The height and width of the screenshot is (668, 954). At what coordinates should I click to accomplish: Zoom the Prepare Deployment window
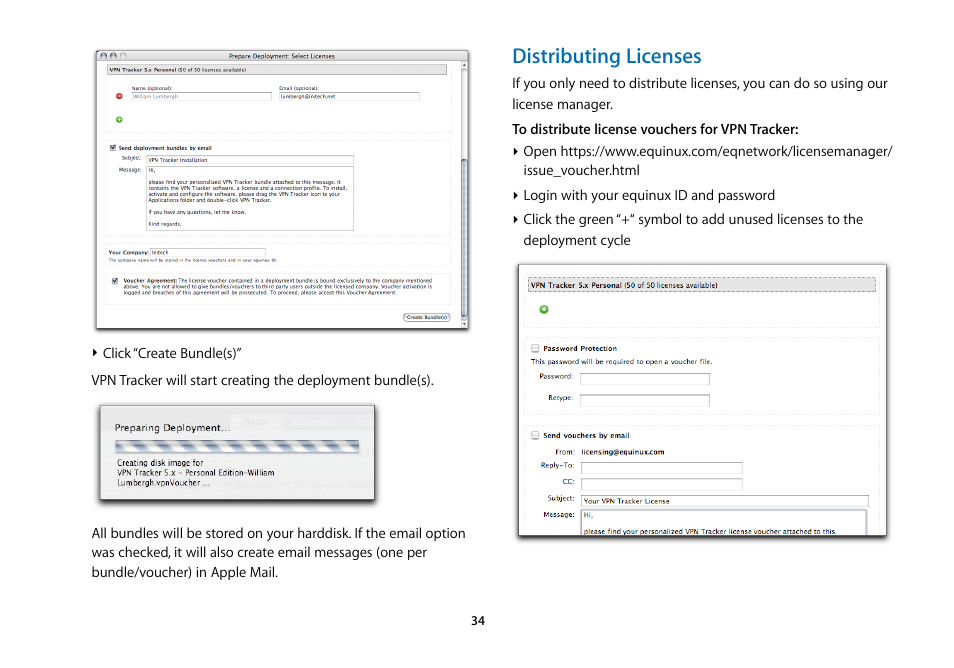click(x=123, y=55)
